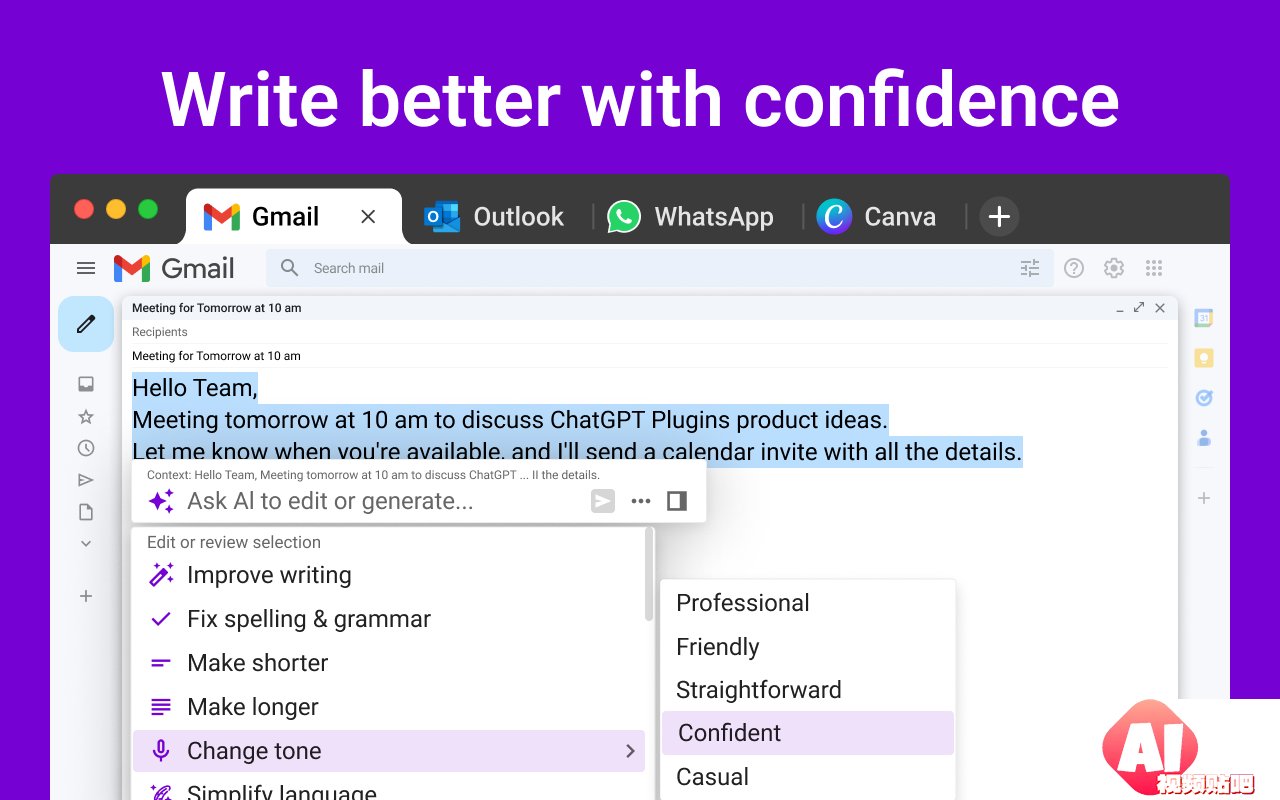
Task: Open new browser tab with plus button
Action: (999, 216)
